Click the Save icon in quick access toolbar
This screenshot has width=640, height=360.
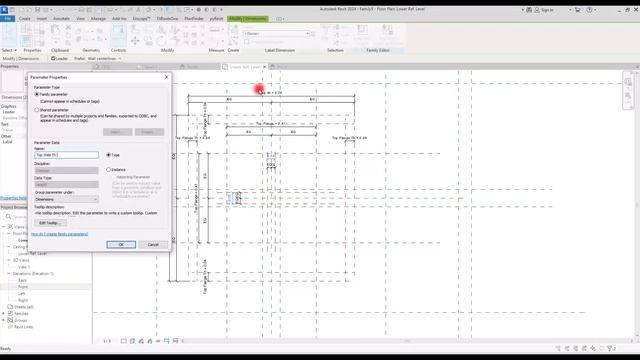38,10
